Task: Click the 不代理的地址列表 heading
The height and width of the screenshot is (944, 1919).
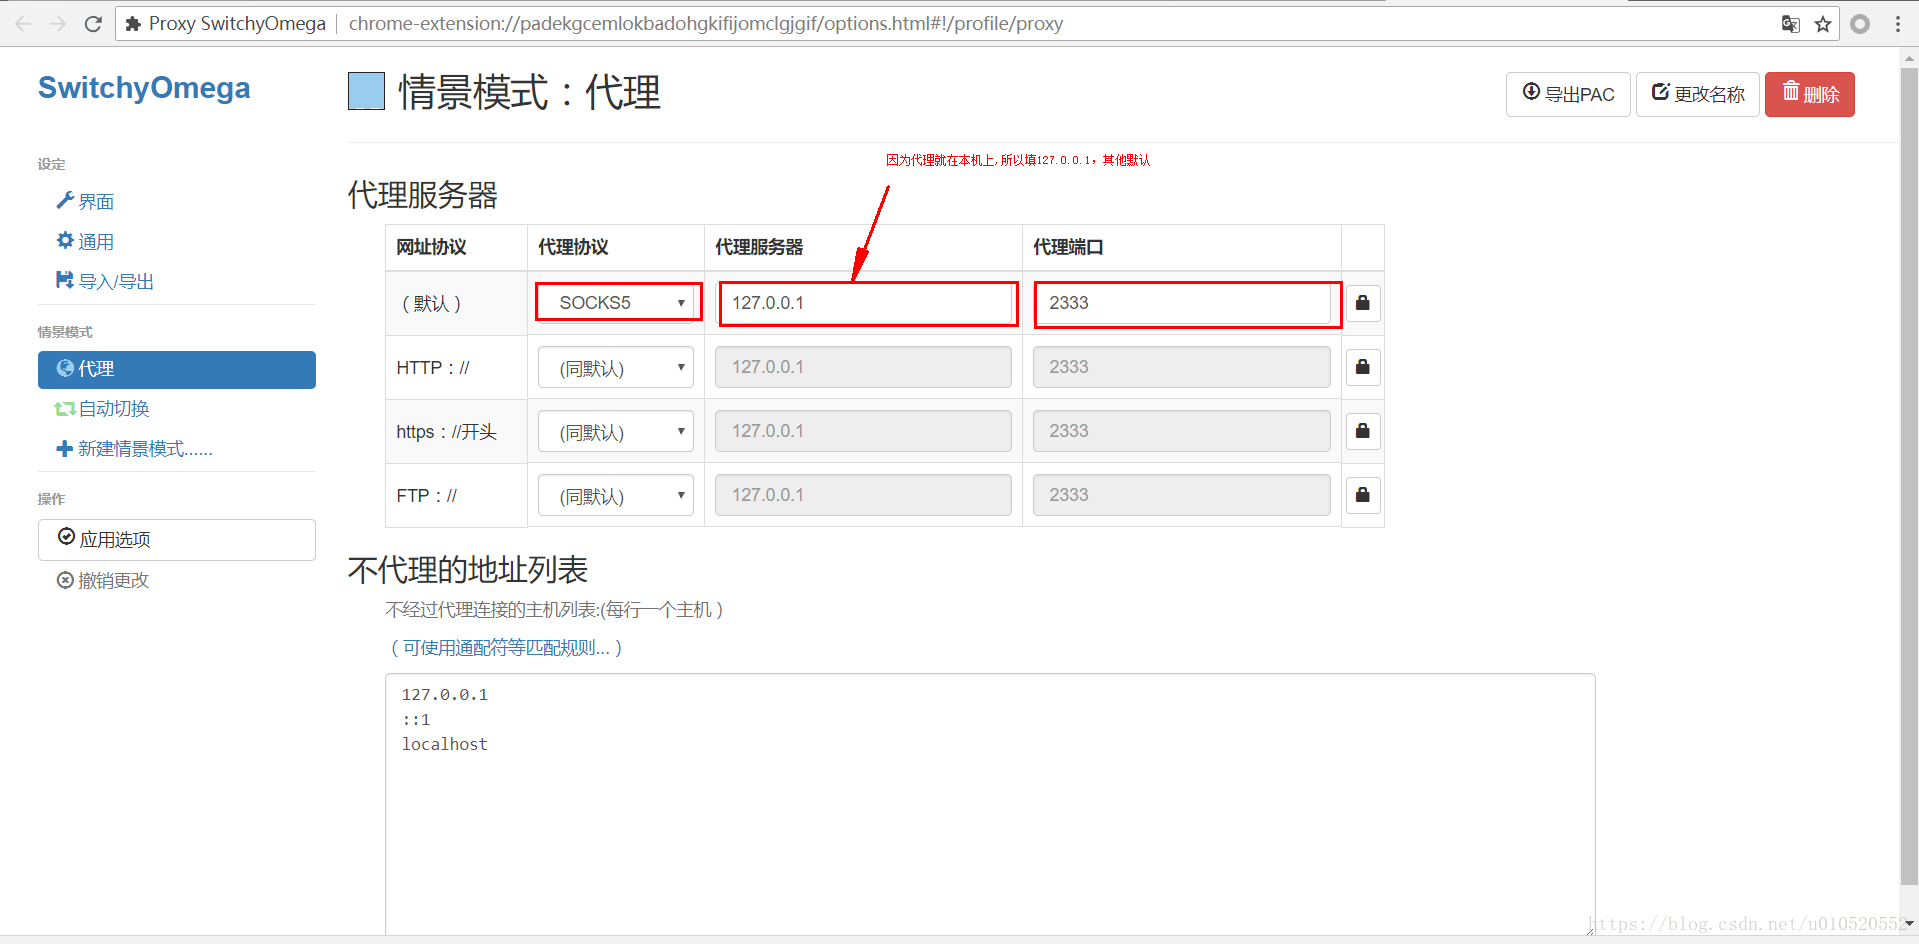Action: pyautogui.click(x=468, y=570)
